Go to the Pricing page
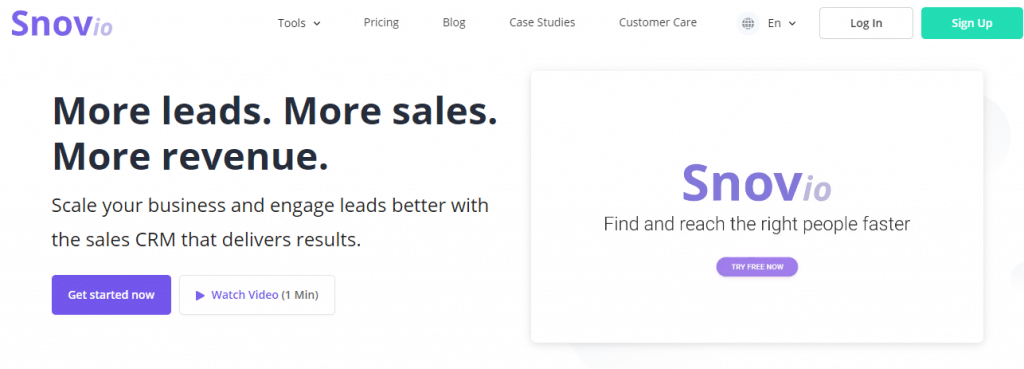 pos(381,22)
